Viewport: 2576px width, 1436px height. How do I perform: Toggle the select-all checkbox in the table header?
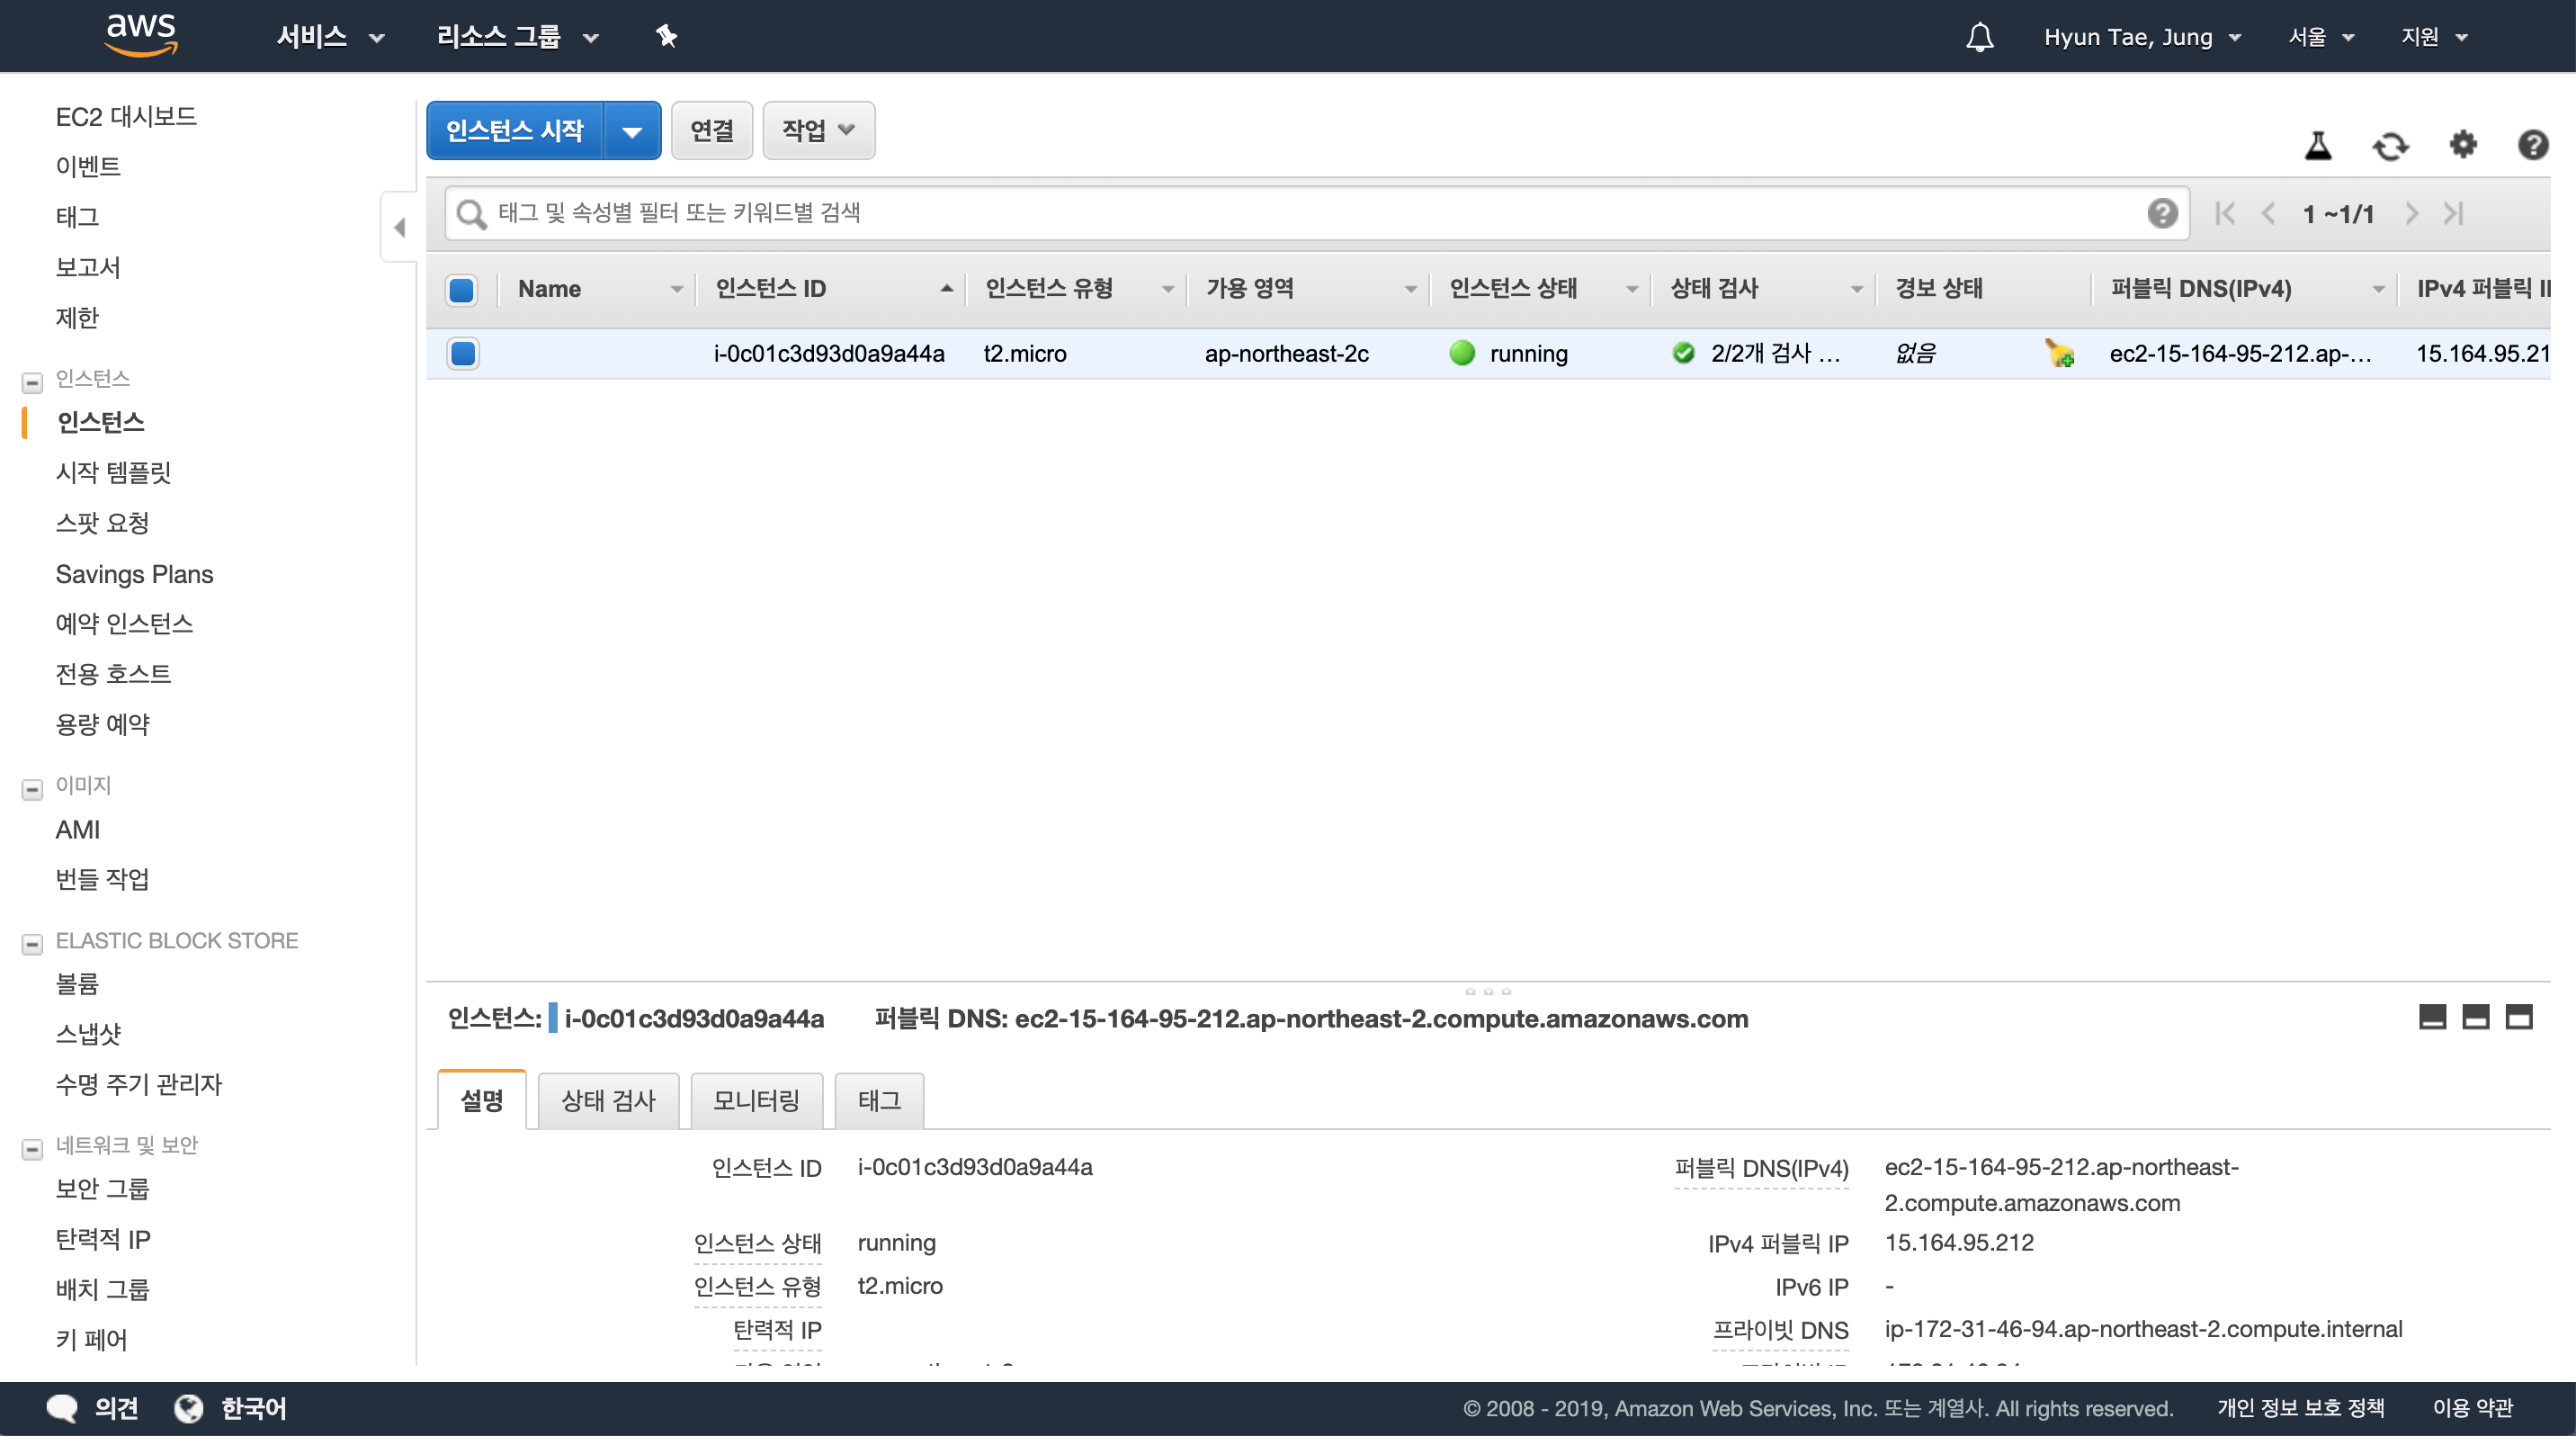coord(462,290)
